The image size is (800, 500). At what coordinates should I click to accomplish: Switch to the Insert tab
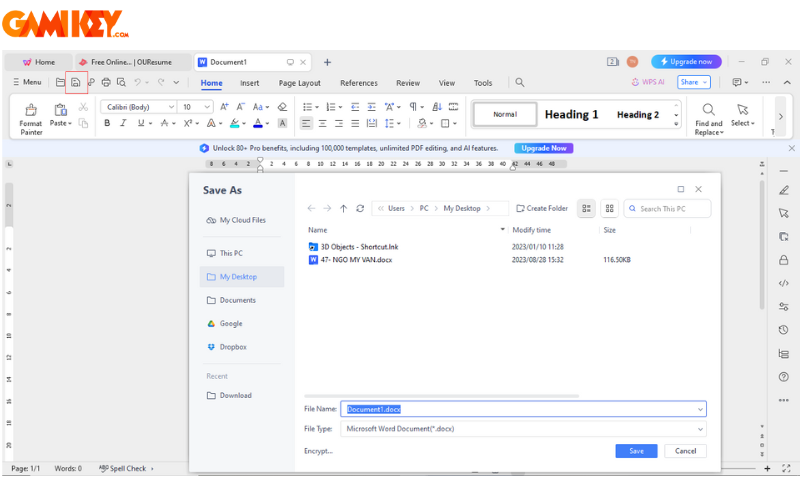tap(249, 83)
